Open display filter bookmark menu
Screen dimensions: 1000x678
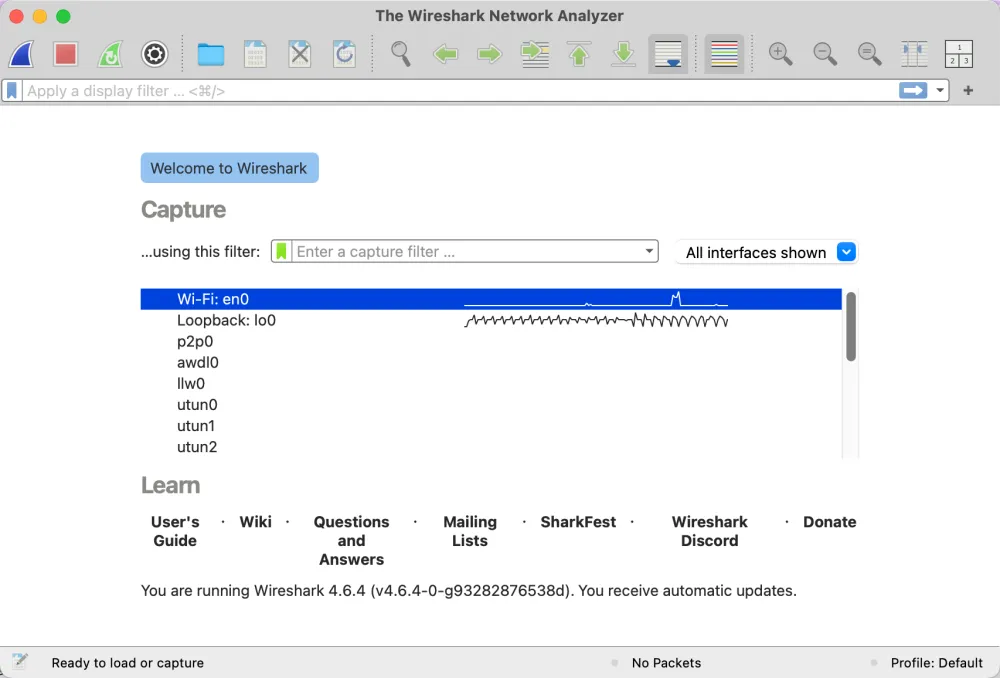[11, 91]
